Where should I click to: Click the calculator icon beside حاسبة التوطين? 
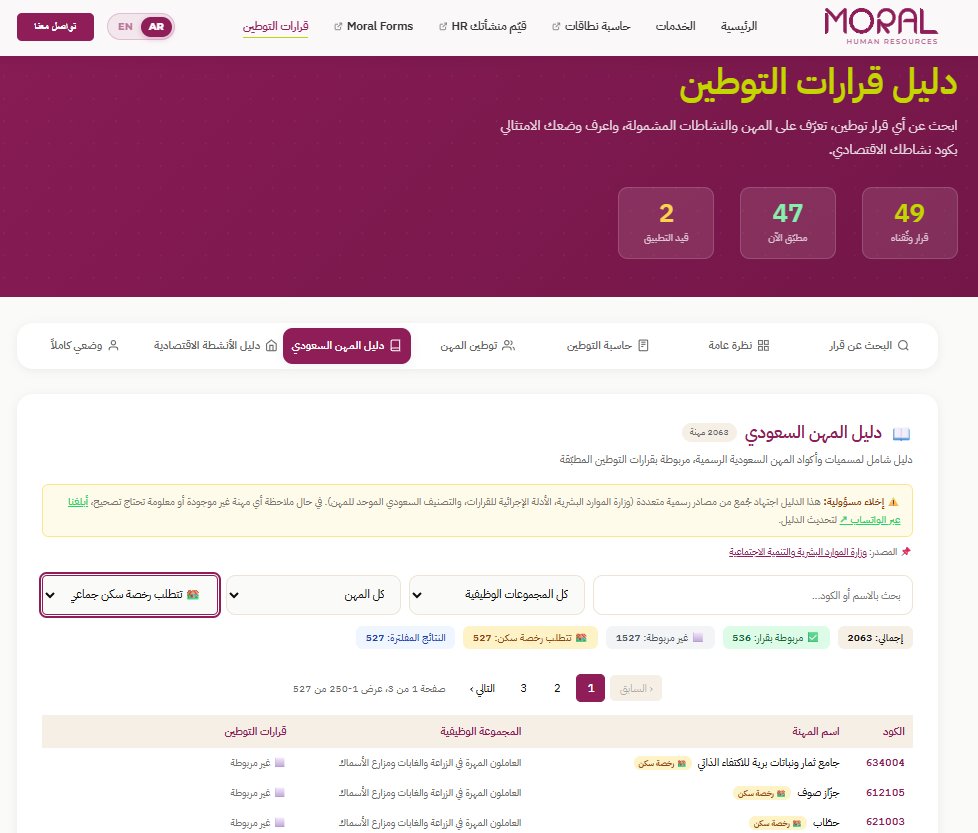tap(643, 345)
